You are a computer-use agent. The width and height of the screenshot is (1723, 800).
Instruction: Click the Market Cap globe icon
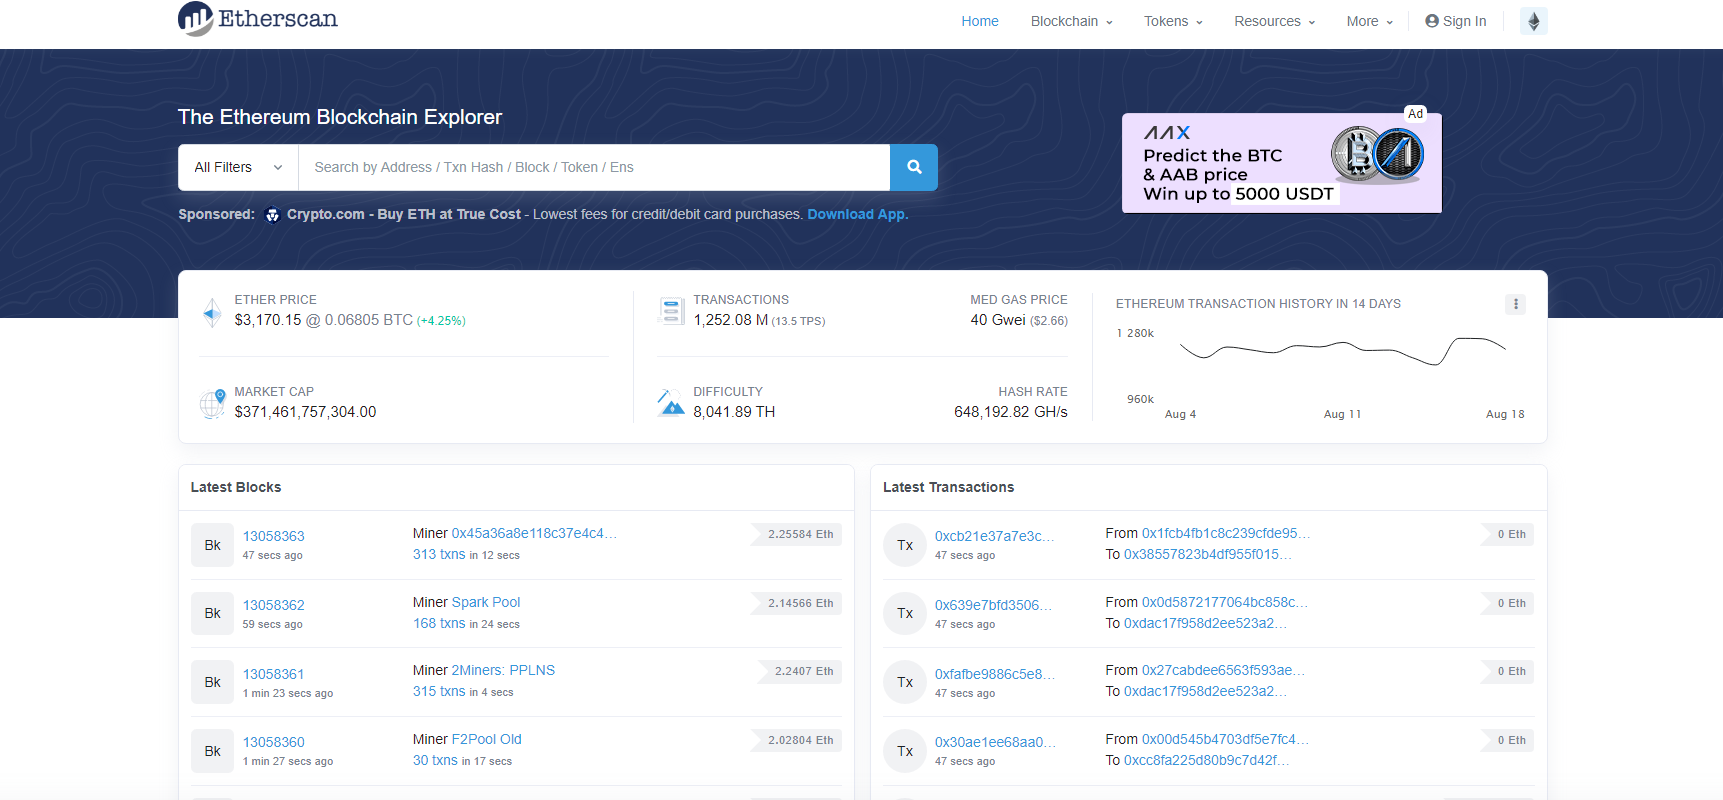[x=212, y=404]
